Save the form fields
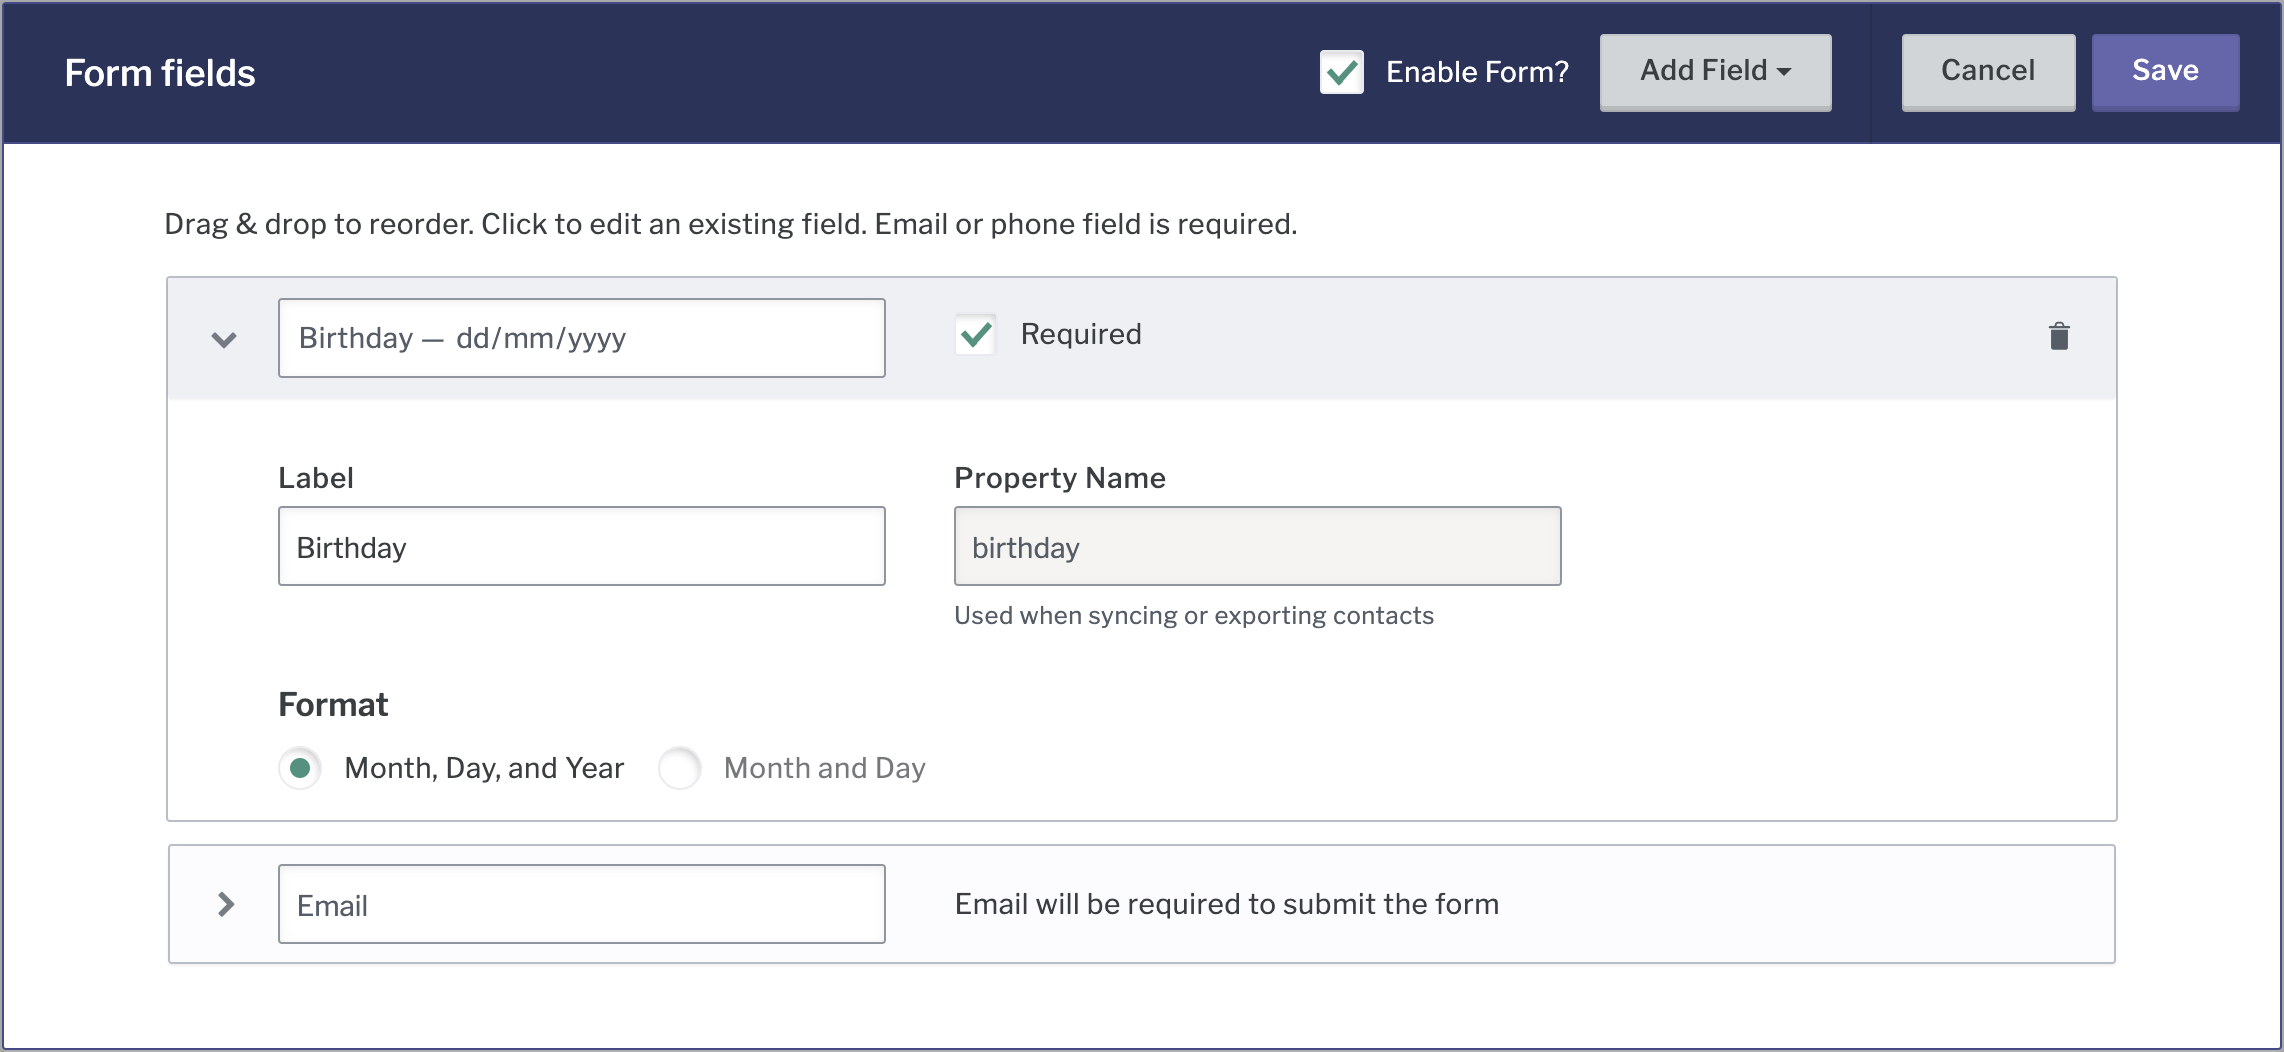Screen dimensions: 2284x1052 (2165, 71)
